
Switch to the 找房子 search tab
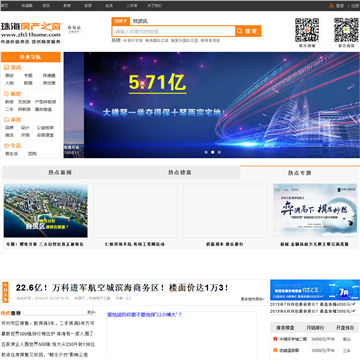pos(121,21)
